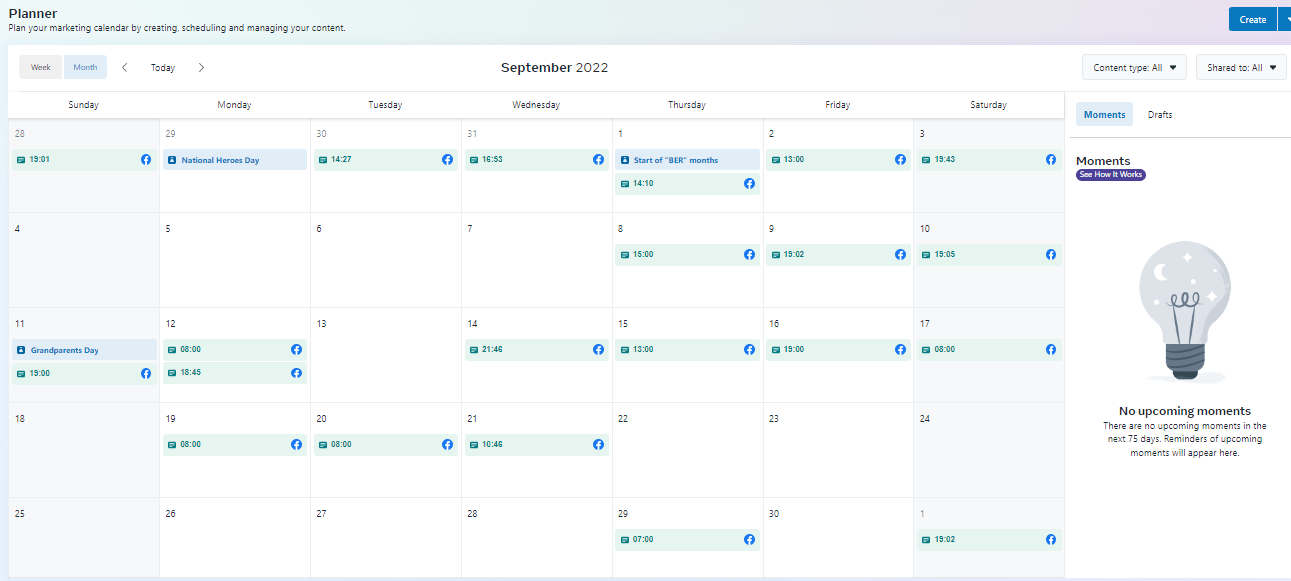Screen dimensions: 1291x581
Task: Click Facebook icon on Aug 28 19:01 post
Action: click(x=146, y=159)
